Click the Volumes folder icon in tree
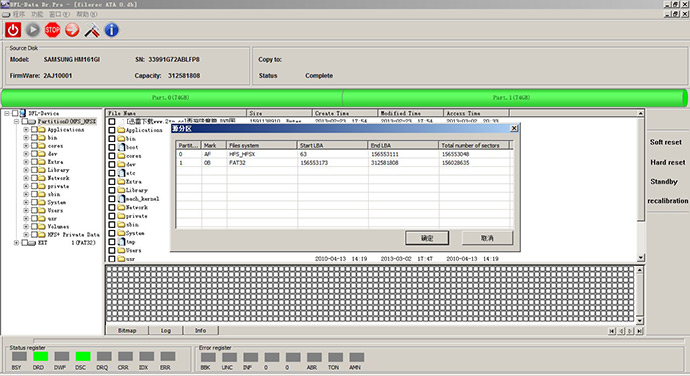The height and width of the screenshot is (376, 690). click(x=42, y=226)
